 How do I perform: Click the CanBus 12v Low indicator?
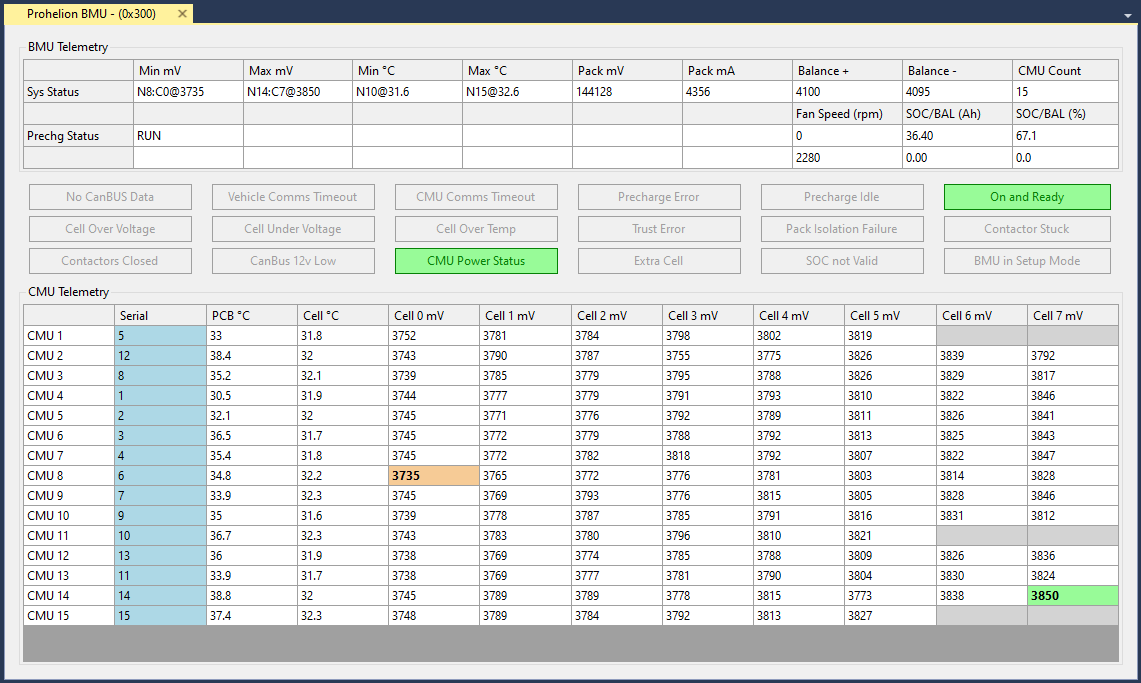pos(293,261)
